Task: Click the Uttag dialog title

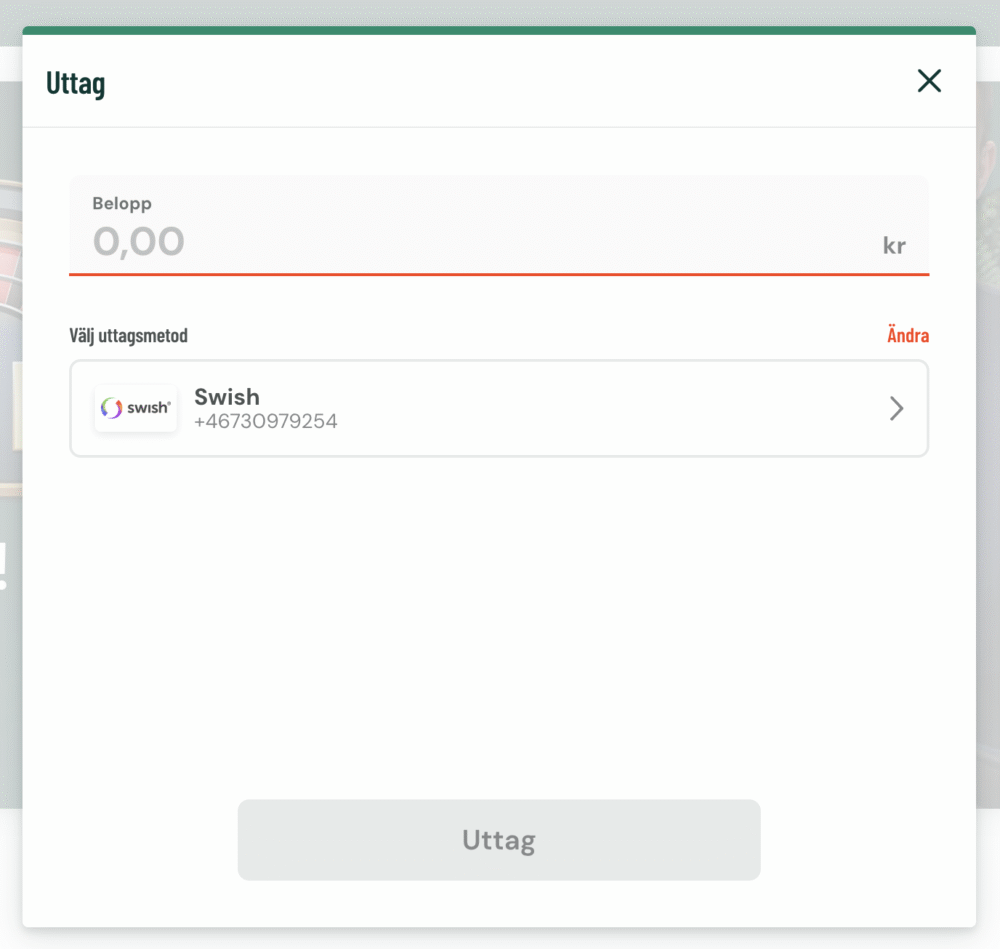Action: point(76,83)
